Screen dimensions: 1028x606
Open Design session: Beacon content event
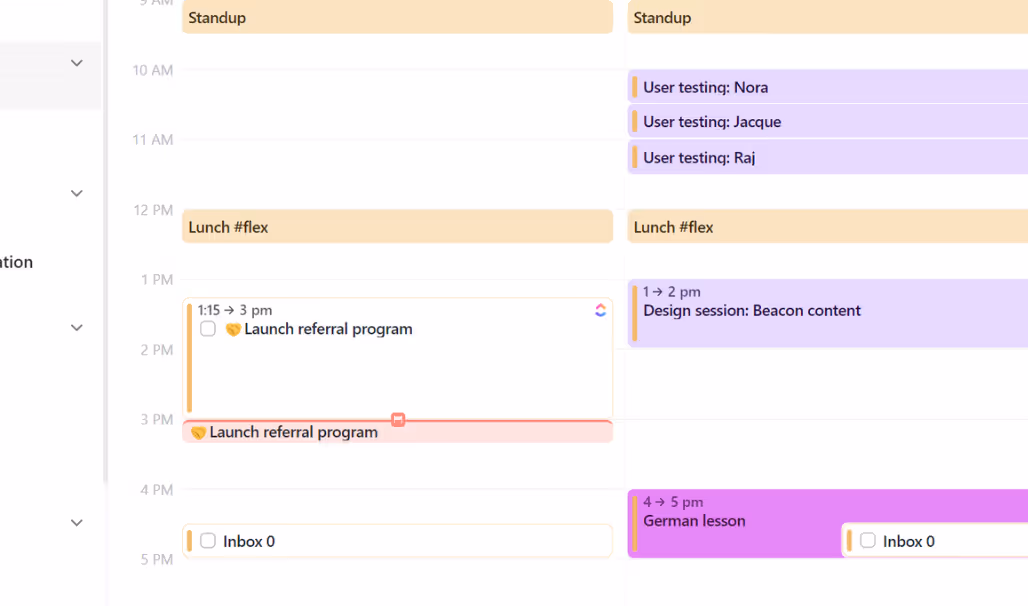(x=827, y=313)
